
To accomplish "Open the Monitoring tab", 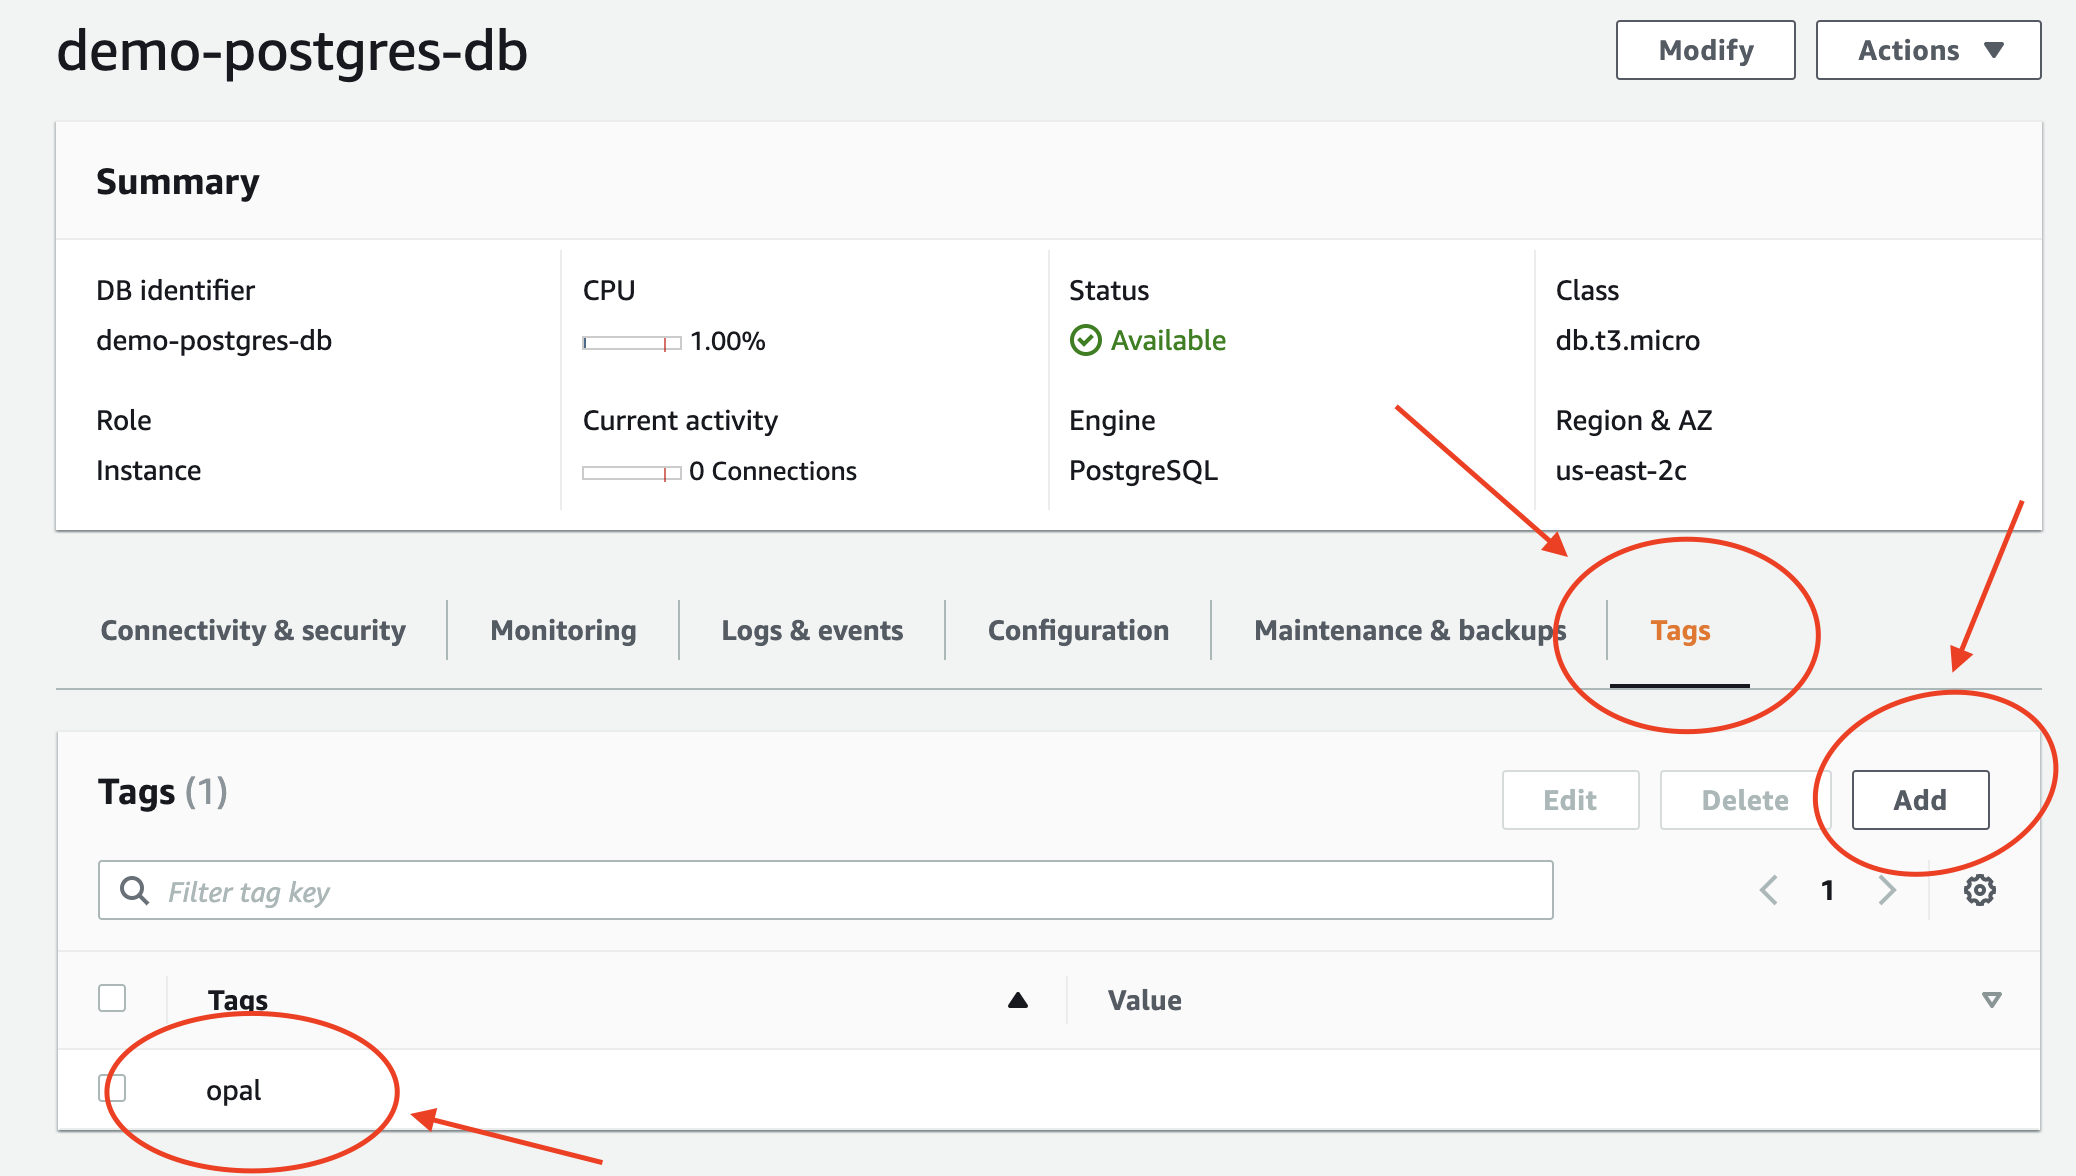I will click(x=563, y=630).
